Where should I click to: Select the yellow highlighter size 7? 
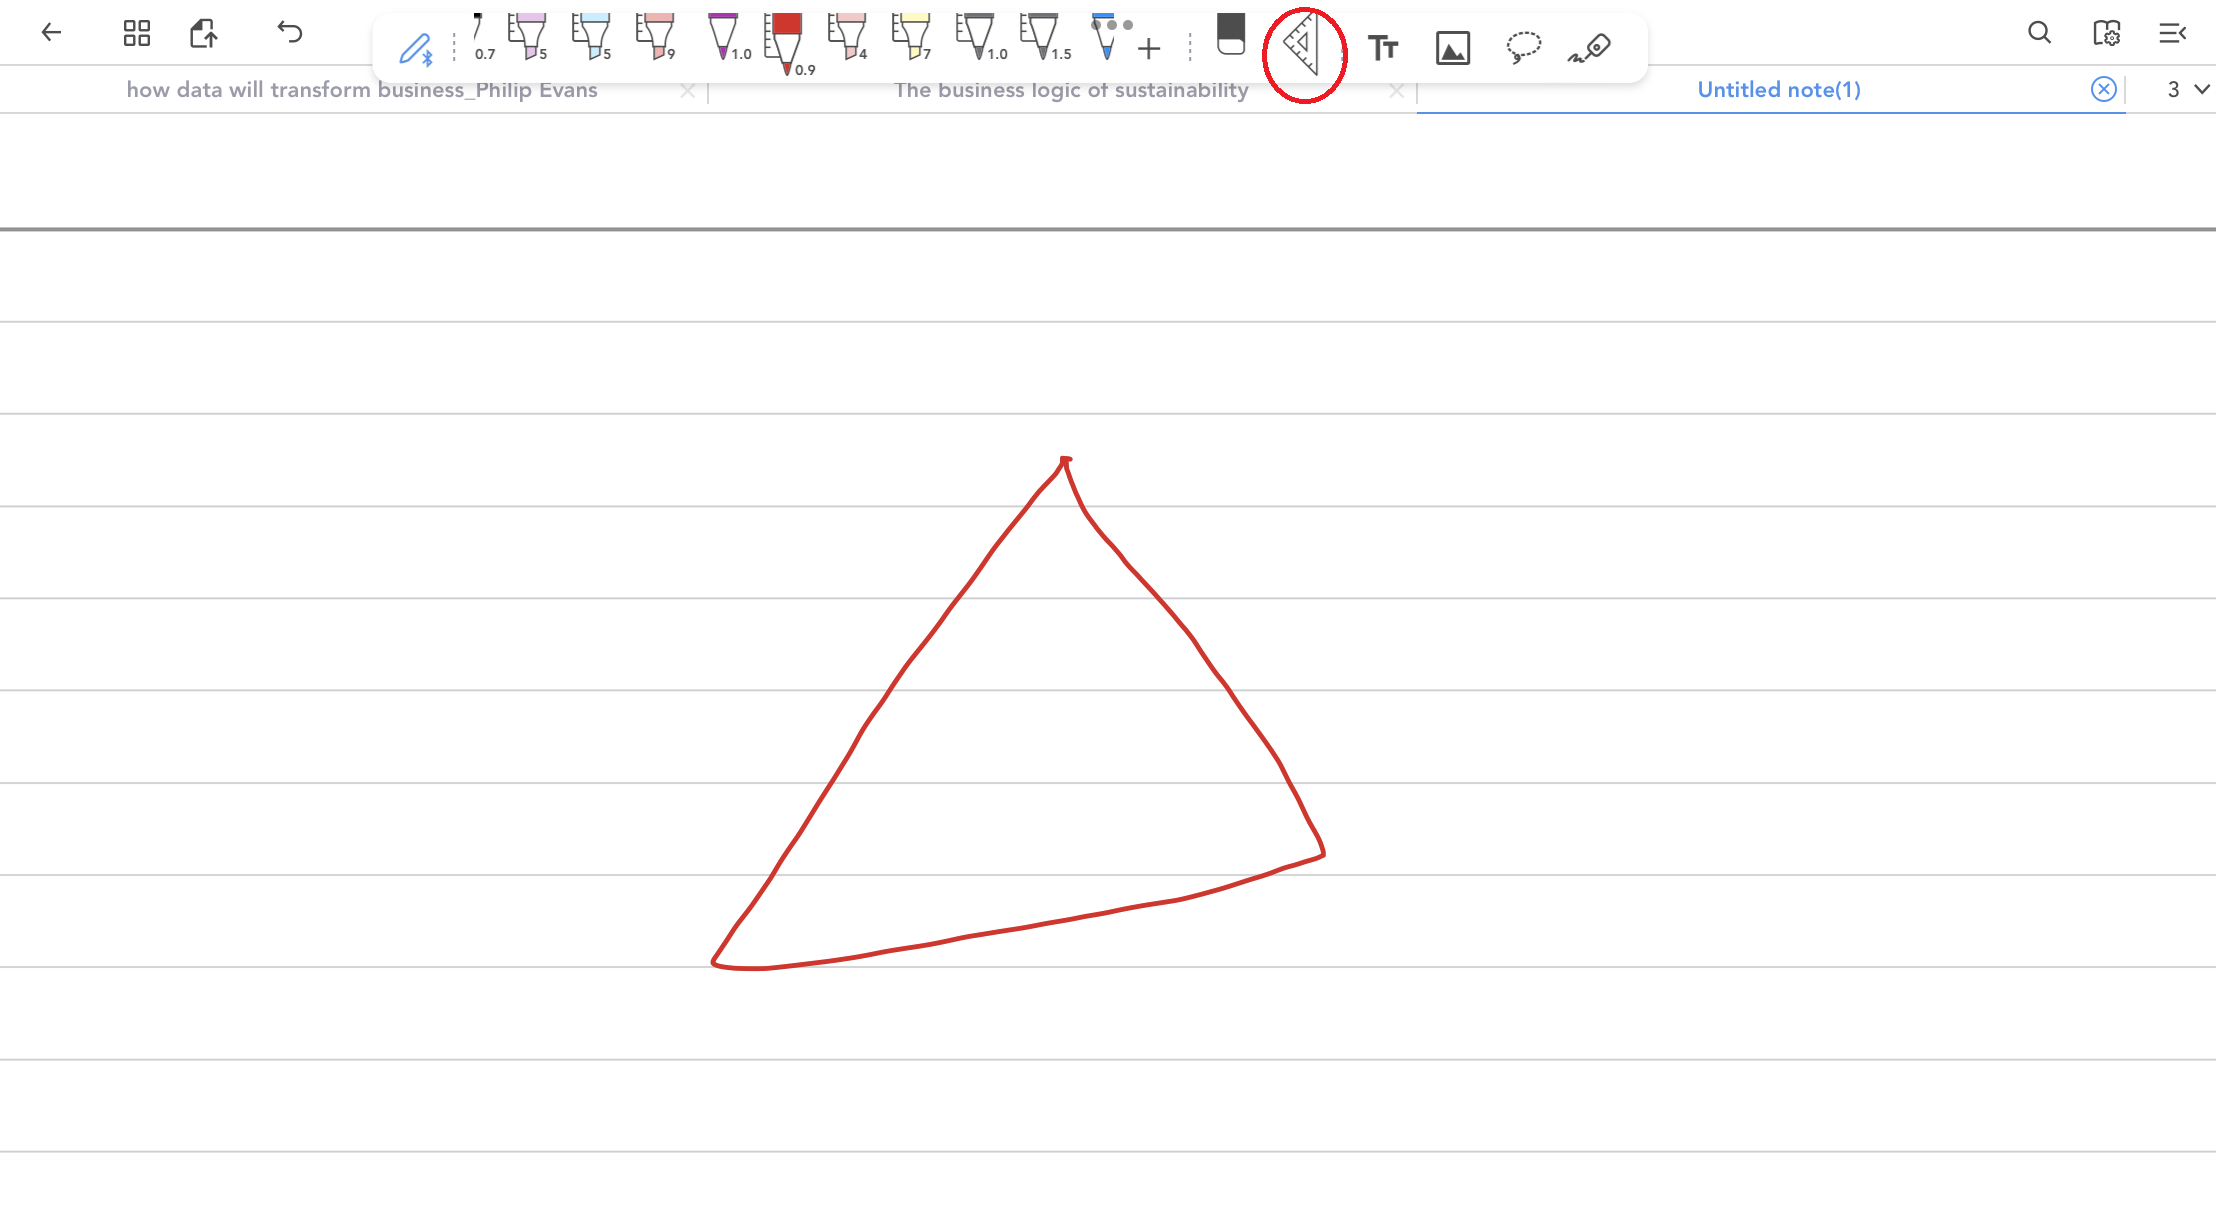tap(911, 37)
